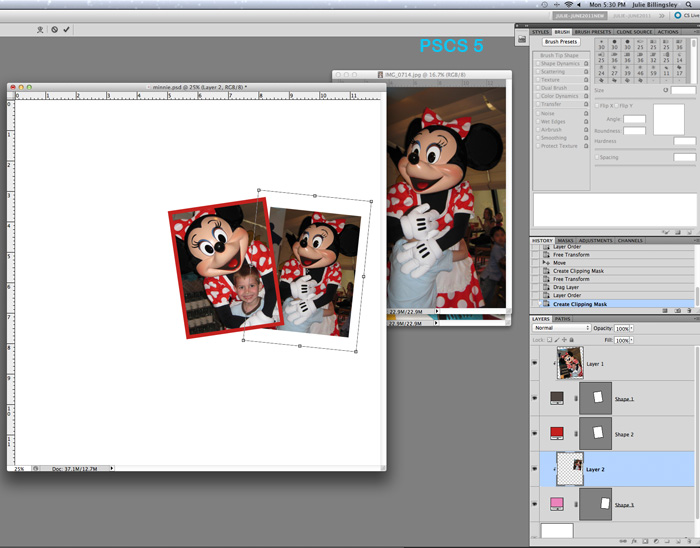Add a layer mask from Layers footer
This screenshot has width=700, height=548.
645,541
